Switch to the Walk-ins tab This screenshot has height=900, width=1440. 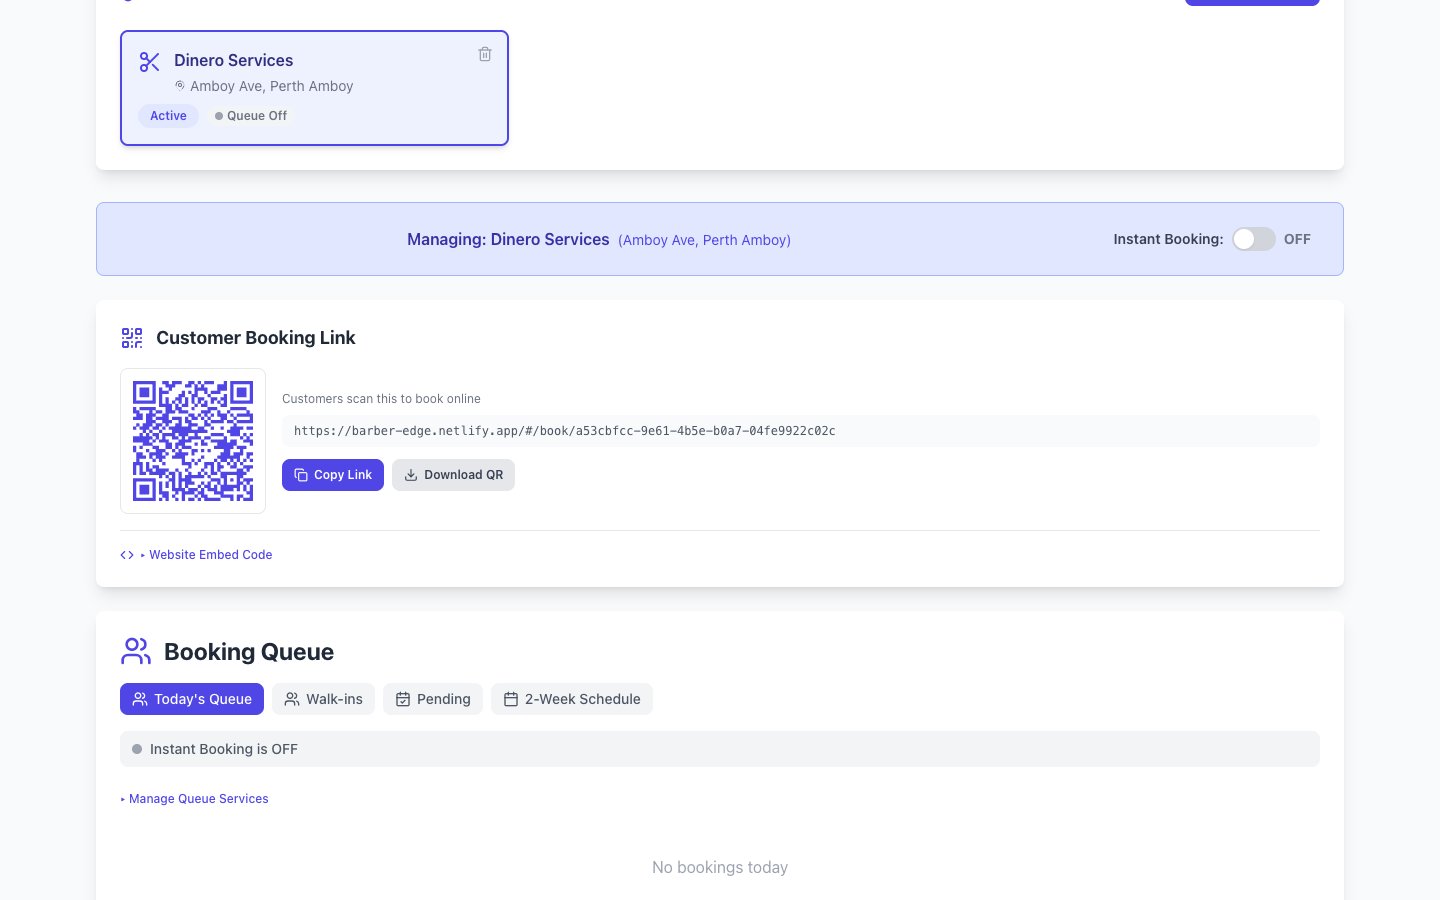[x=323, y=699]
